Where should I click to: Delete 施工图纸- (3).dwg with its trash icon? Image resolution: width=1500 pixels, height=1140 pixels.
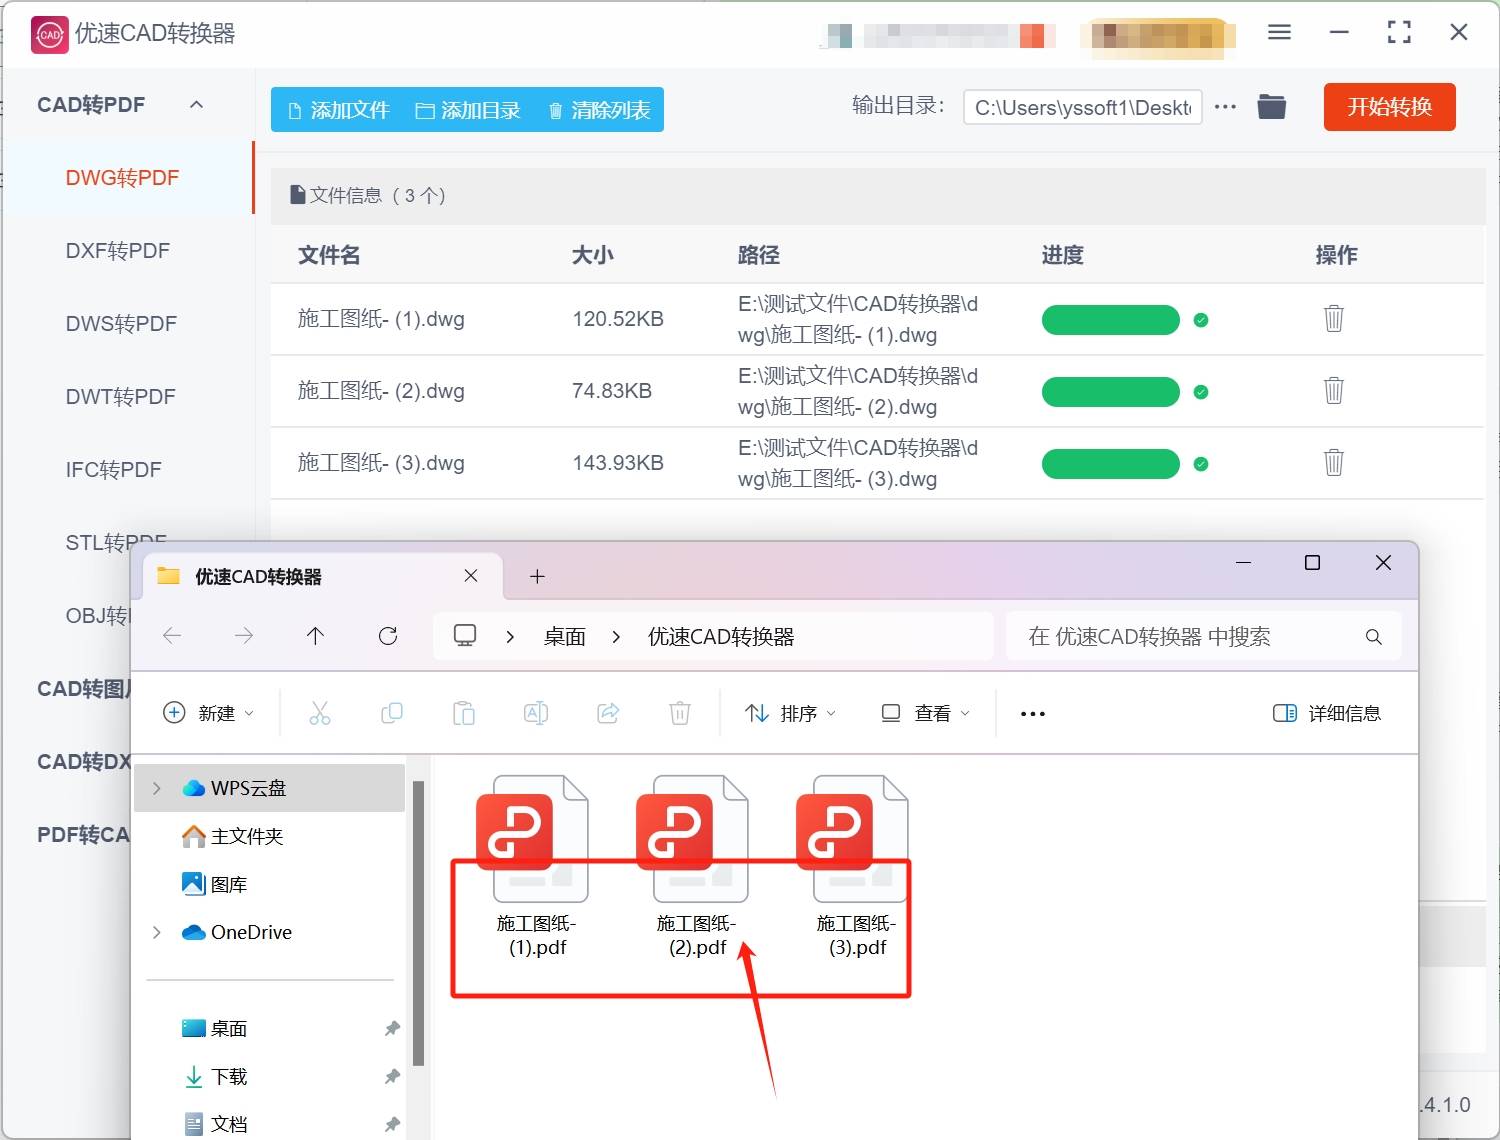pos(1334,463)
